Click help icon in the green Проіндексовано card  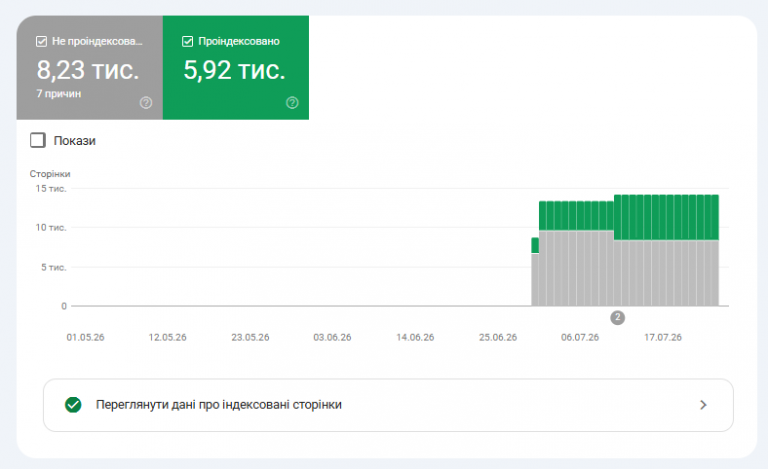click(292, 103)
